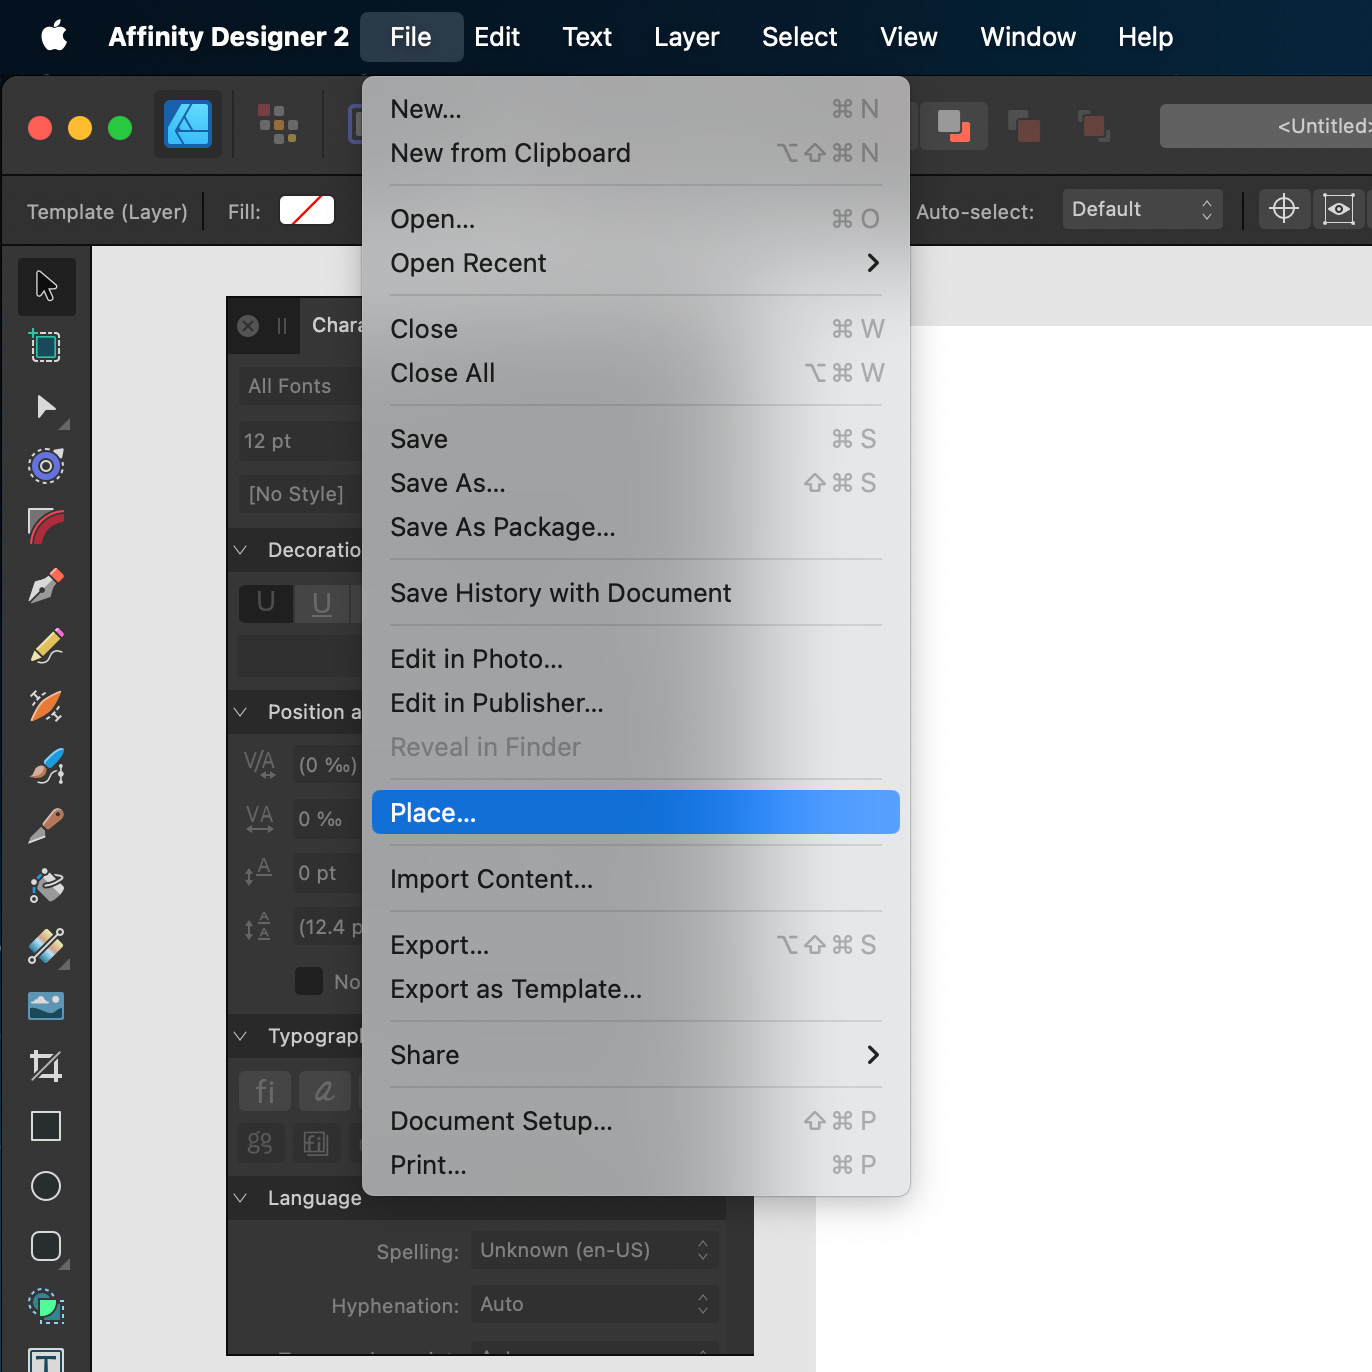Viewport: 1372px width, 1372px height.
Task: Select the Rectangle tool
Action: point(46,1126)
